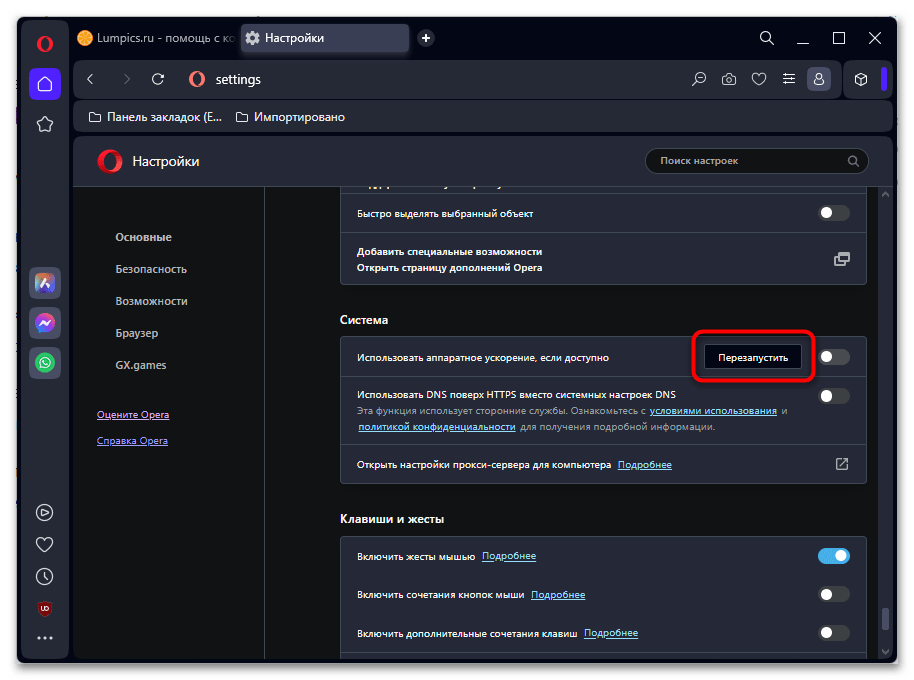Click Подробнее link next to proxy settings
This screenshot has height=680, width=914.
645,465
